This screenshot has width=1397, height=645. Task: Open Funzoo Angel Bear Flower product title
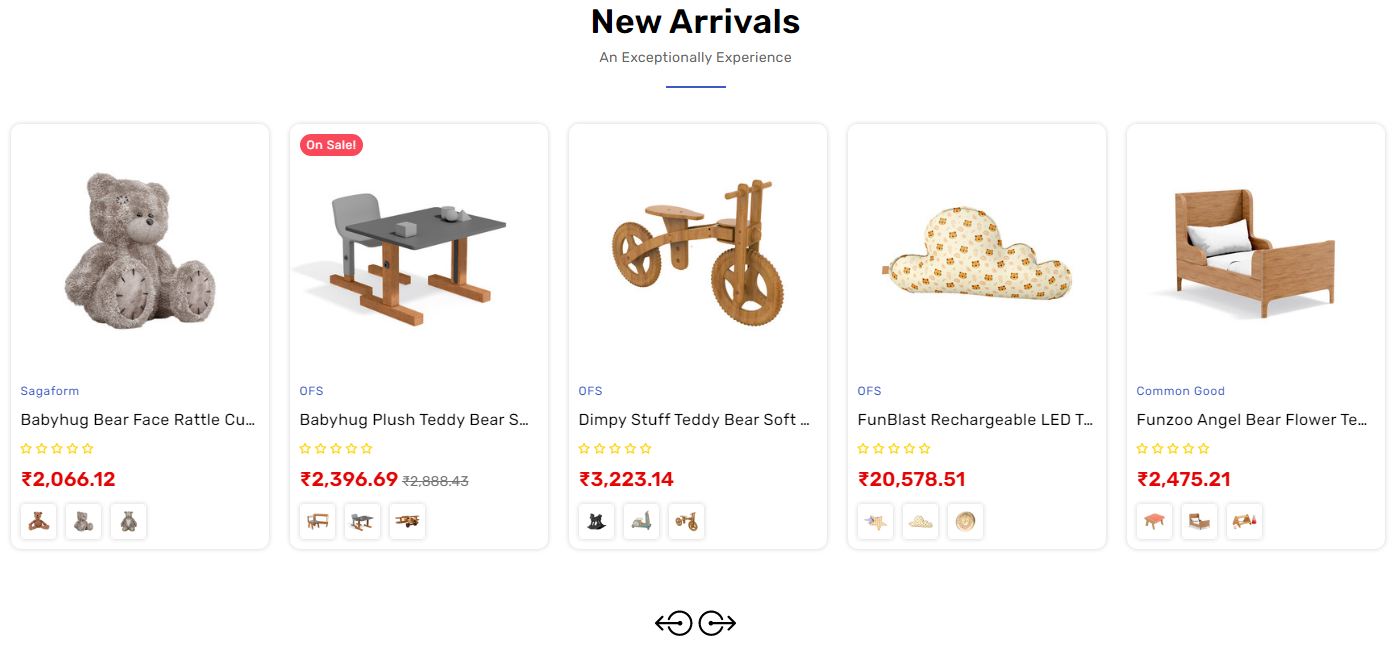[1252, 420]
